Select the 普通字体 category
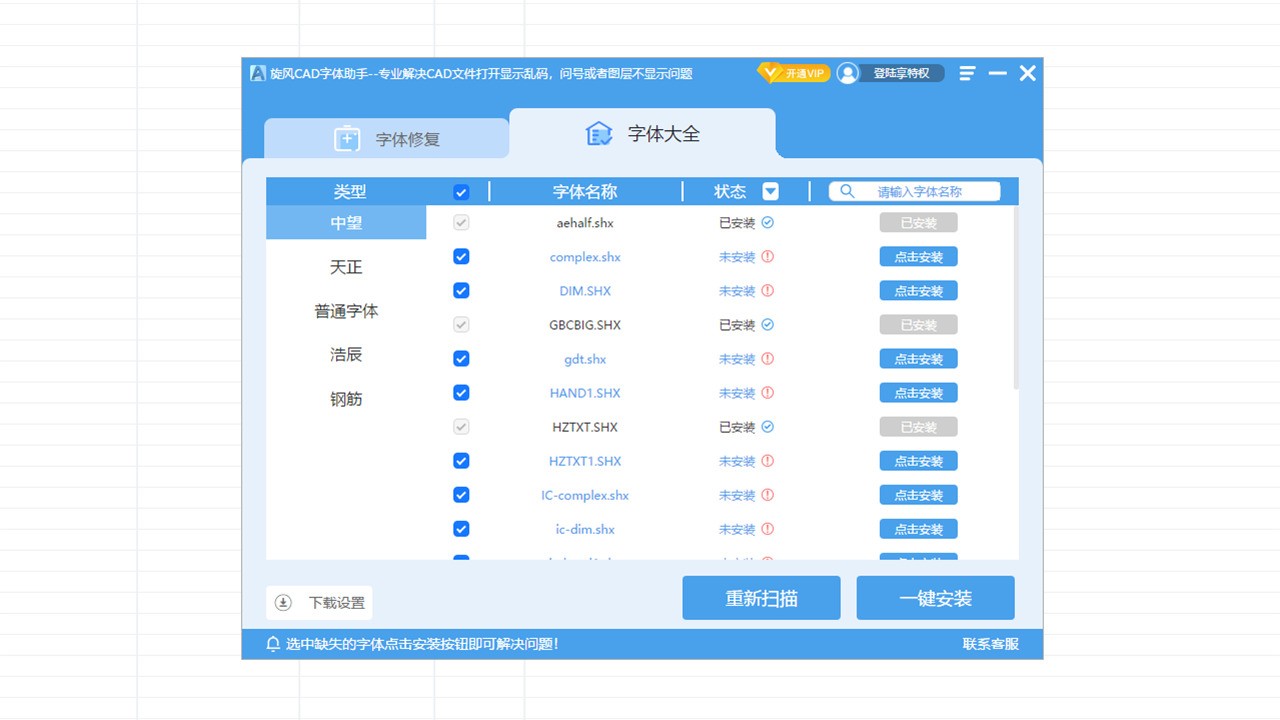This screenshot has height=720, width=1280. 346,311
